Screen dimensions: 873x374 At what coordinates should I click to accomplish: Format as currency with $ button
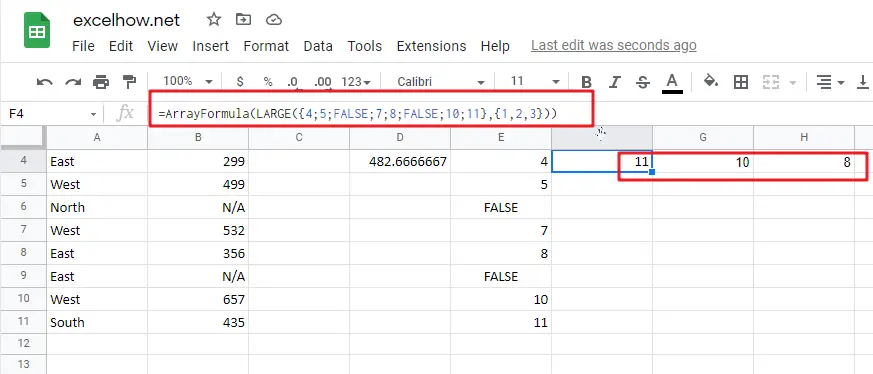coord(240,82)
